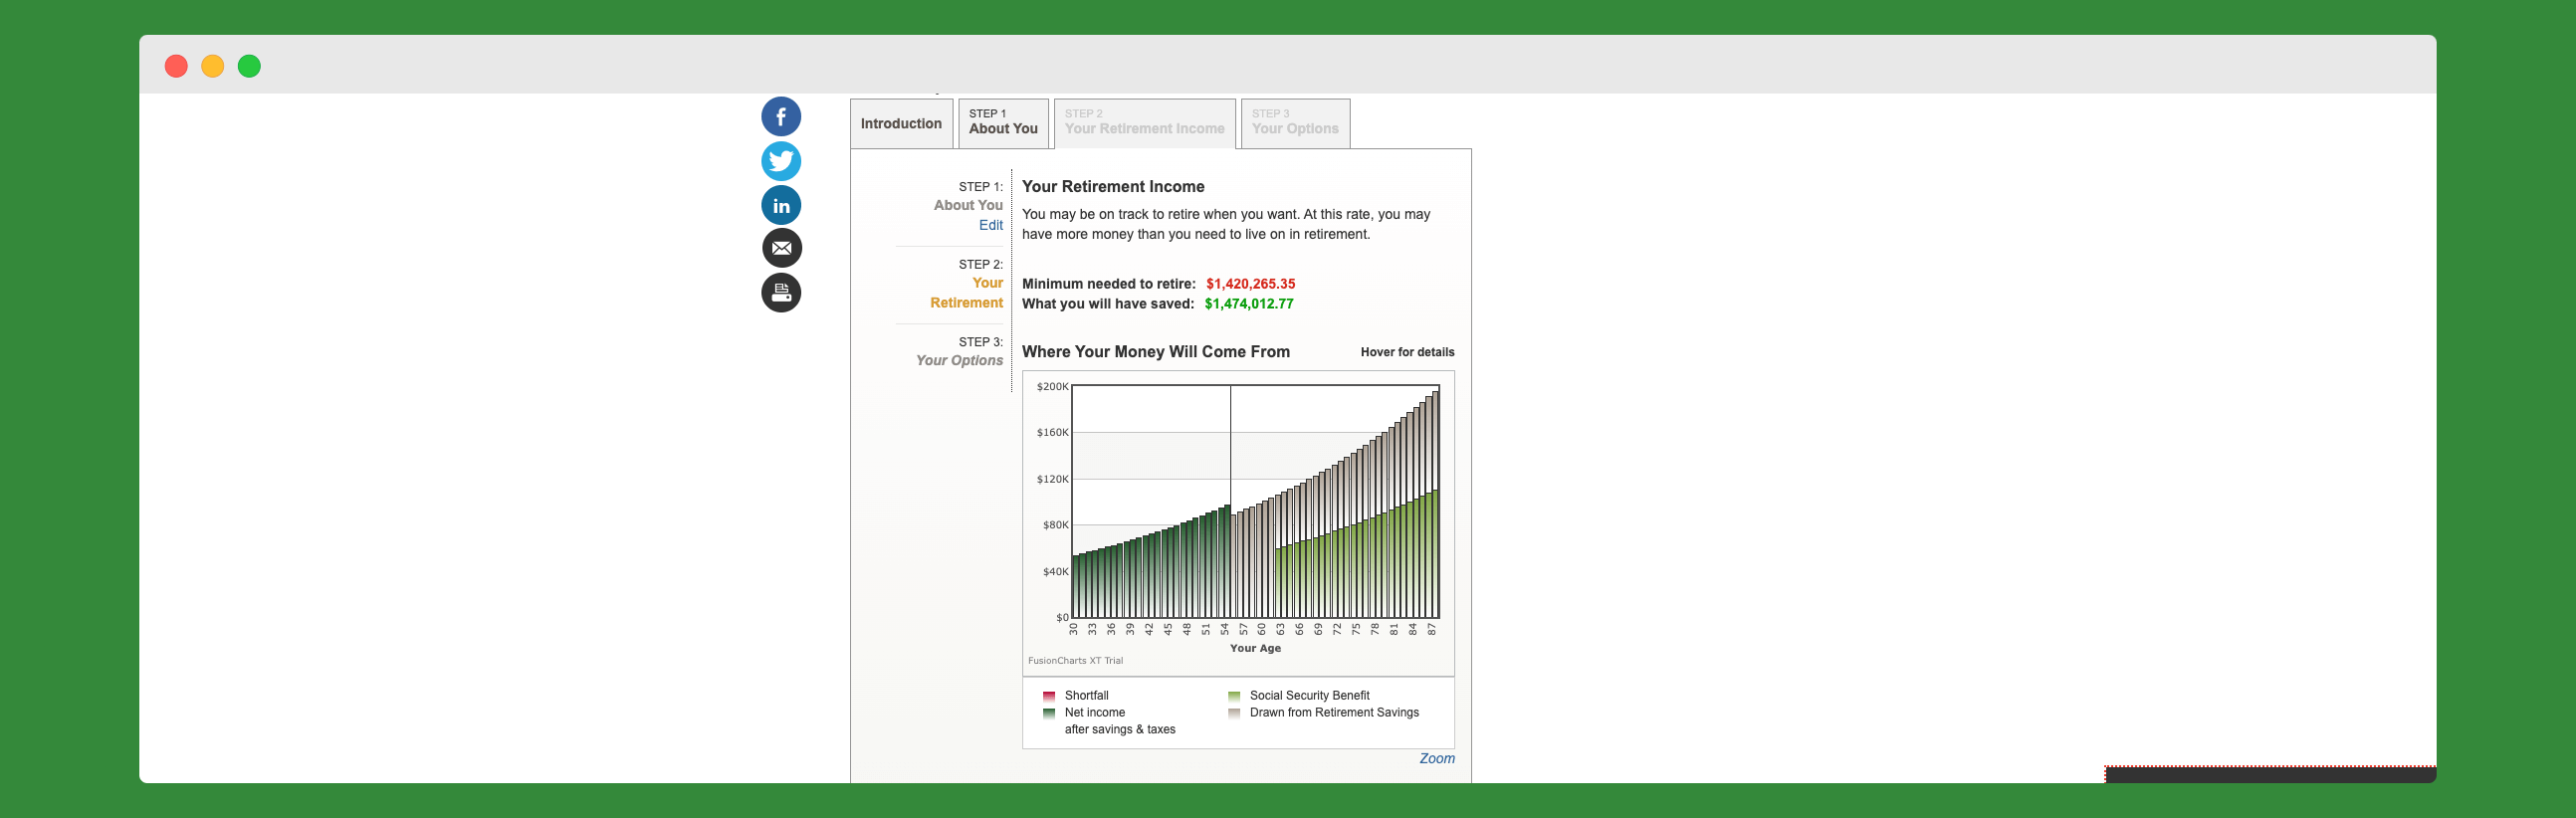Go to Step 3 Your Options tab
This screenshot has width=2576, height=818.
[x=1294, y=123]
